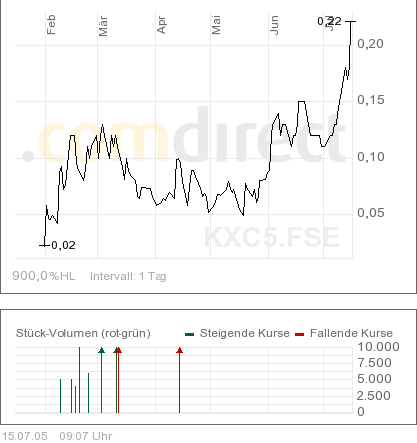Click the KXC5.FSE ticker watermark

pos(272,237)
